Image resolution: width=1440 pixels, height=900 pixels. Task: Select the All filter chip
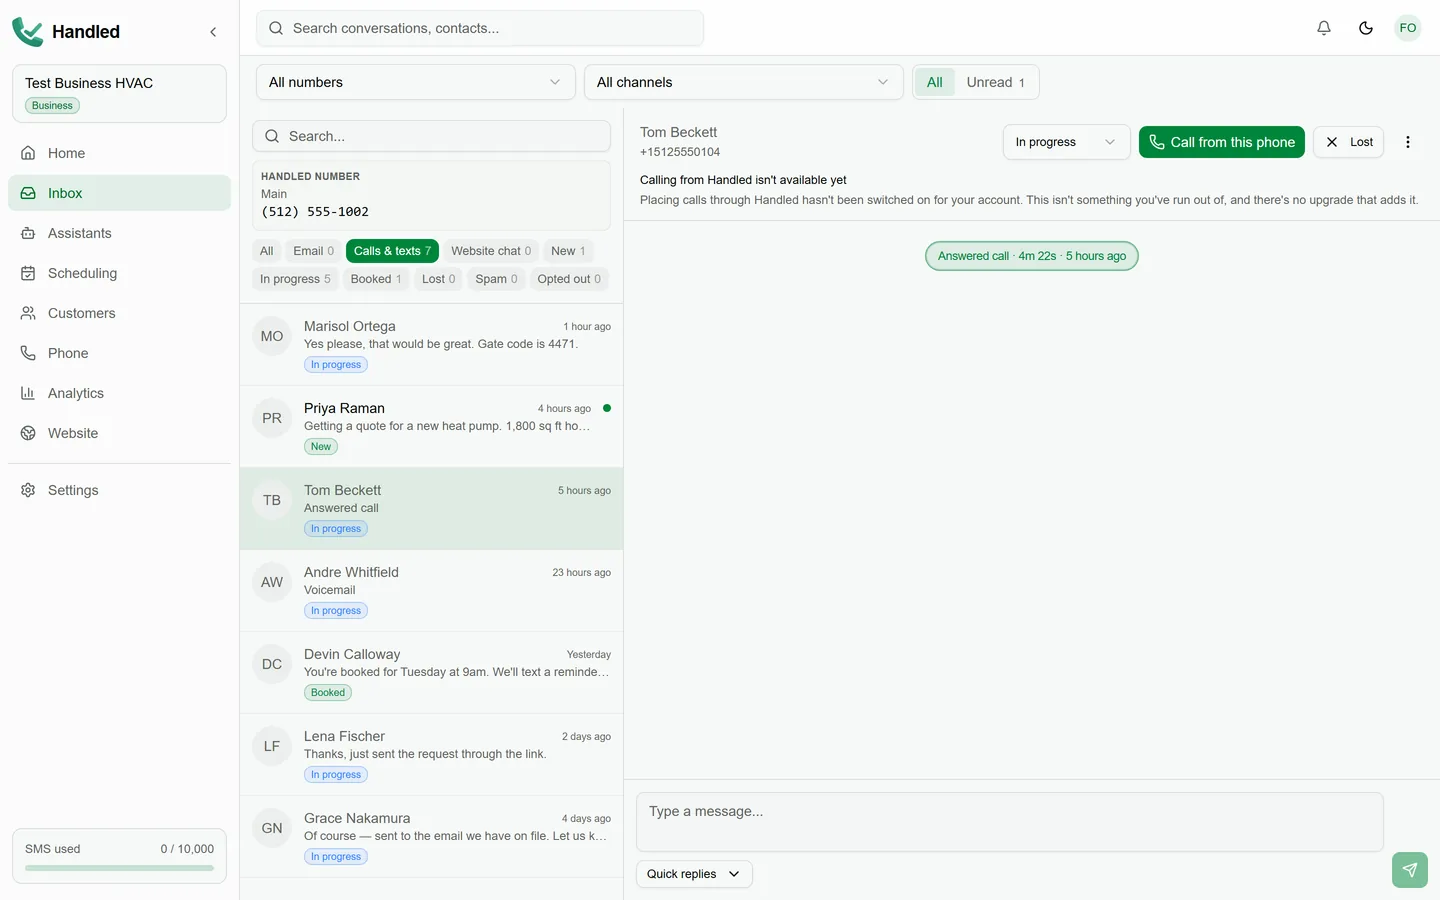coord(267,251)
